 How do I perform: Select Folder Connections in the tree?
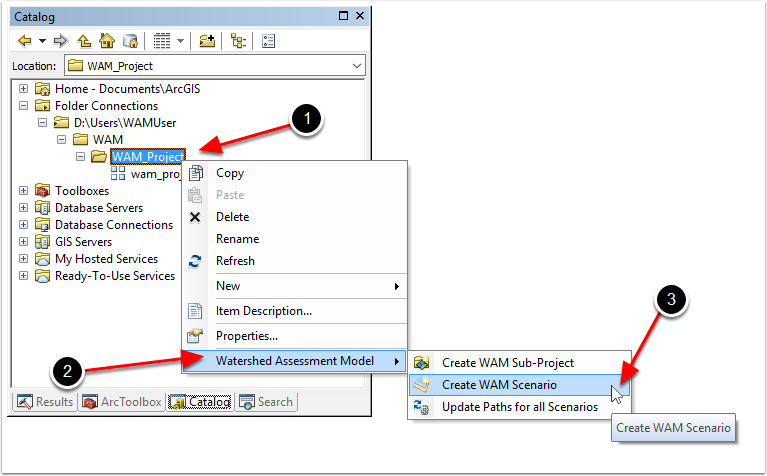[x=106, y=106]
